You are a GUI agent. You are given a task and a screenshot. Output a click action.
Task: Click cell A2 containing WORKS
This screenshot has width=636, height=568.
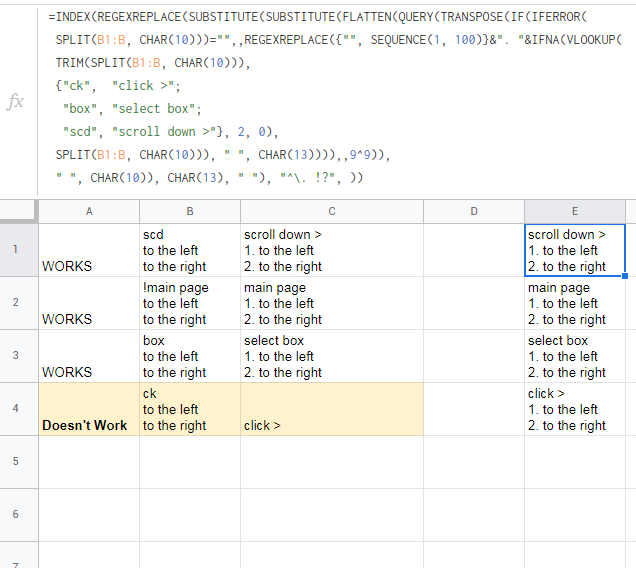click(x=89, y=303)
